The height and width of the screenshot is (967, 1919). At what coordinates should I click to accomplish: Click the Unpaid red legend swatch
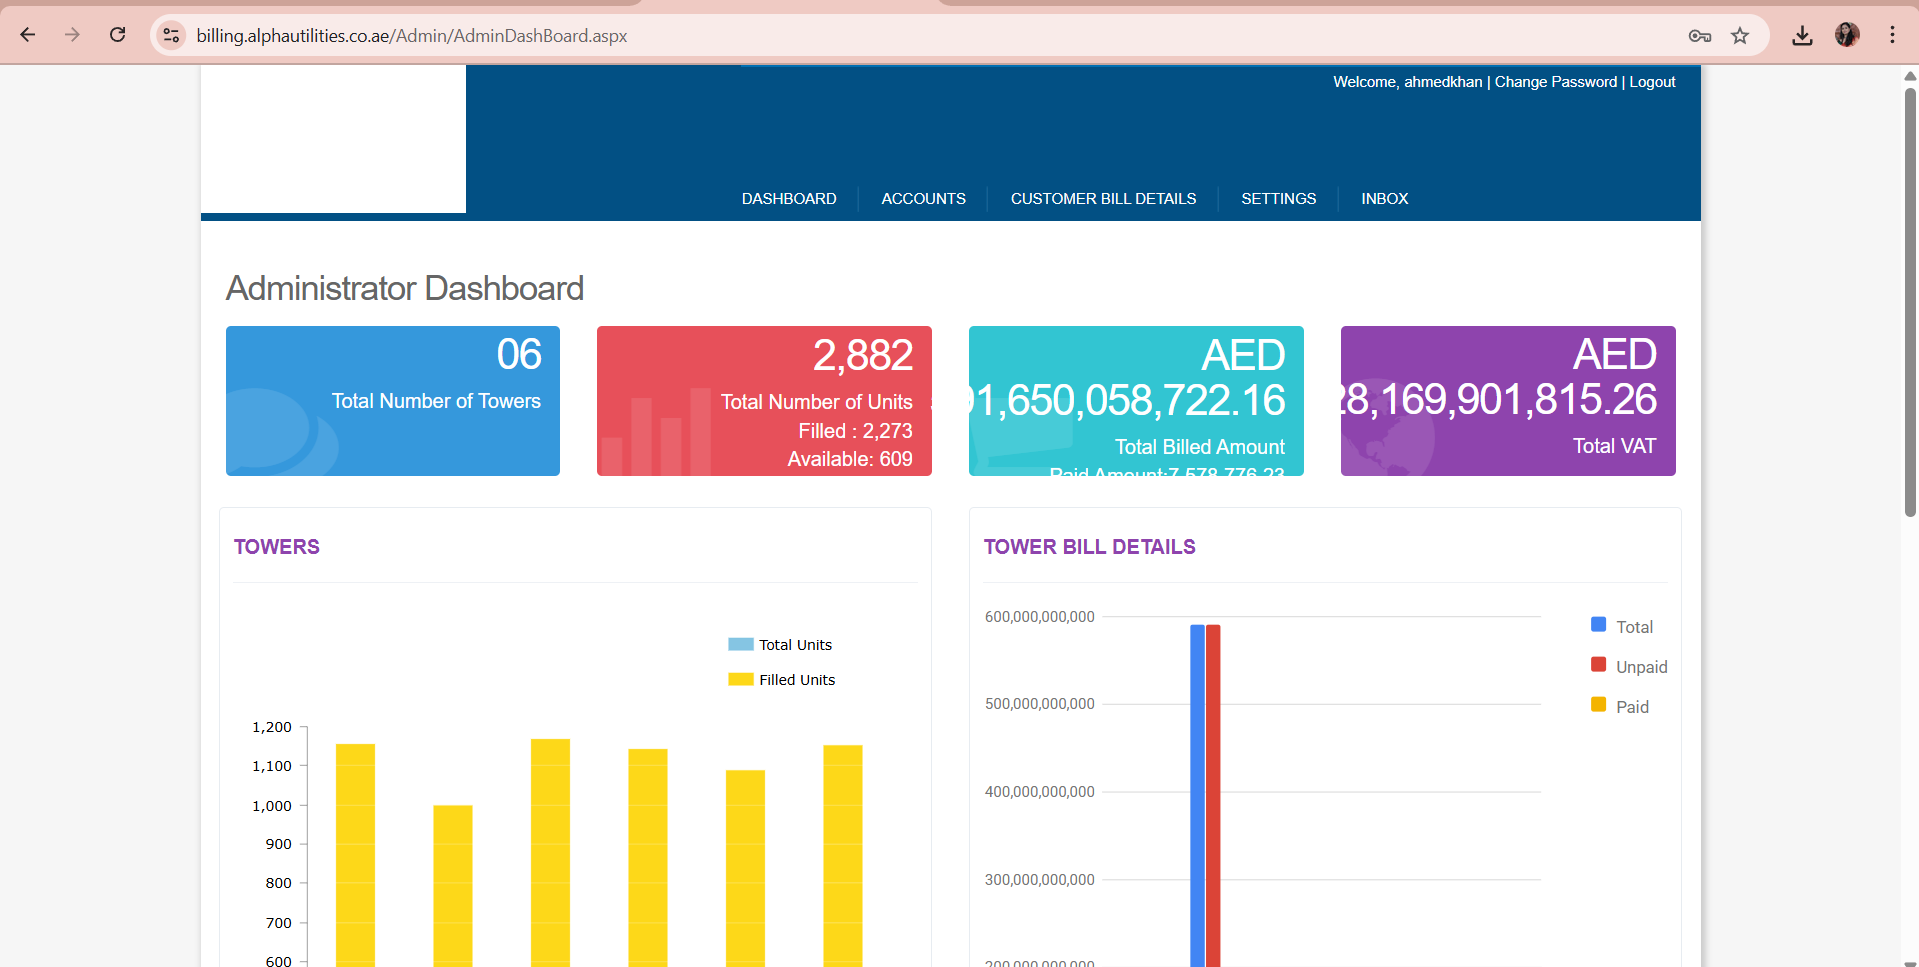pyautogui.click(x=1598, y=665)
